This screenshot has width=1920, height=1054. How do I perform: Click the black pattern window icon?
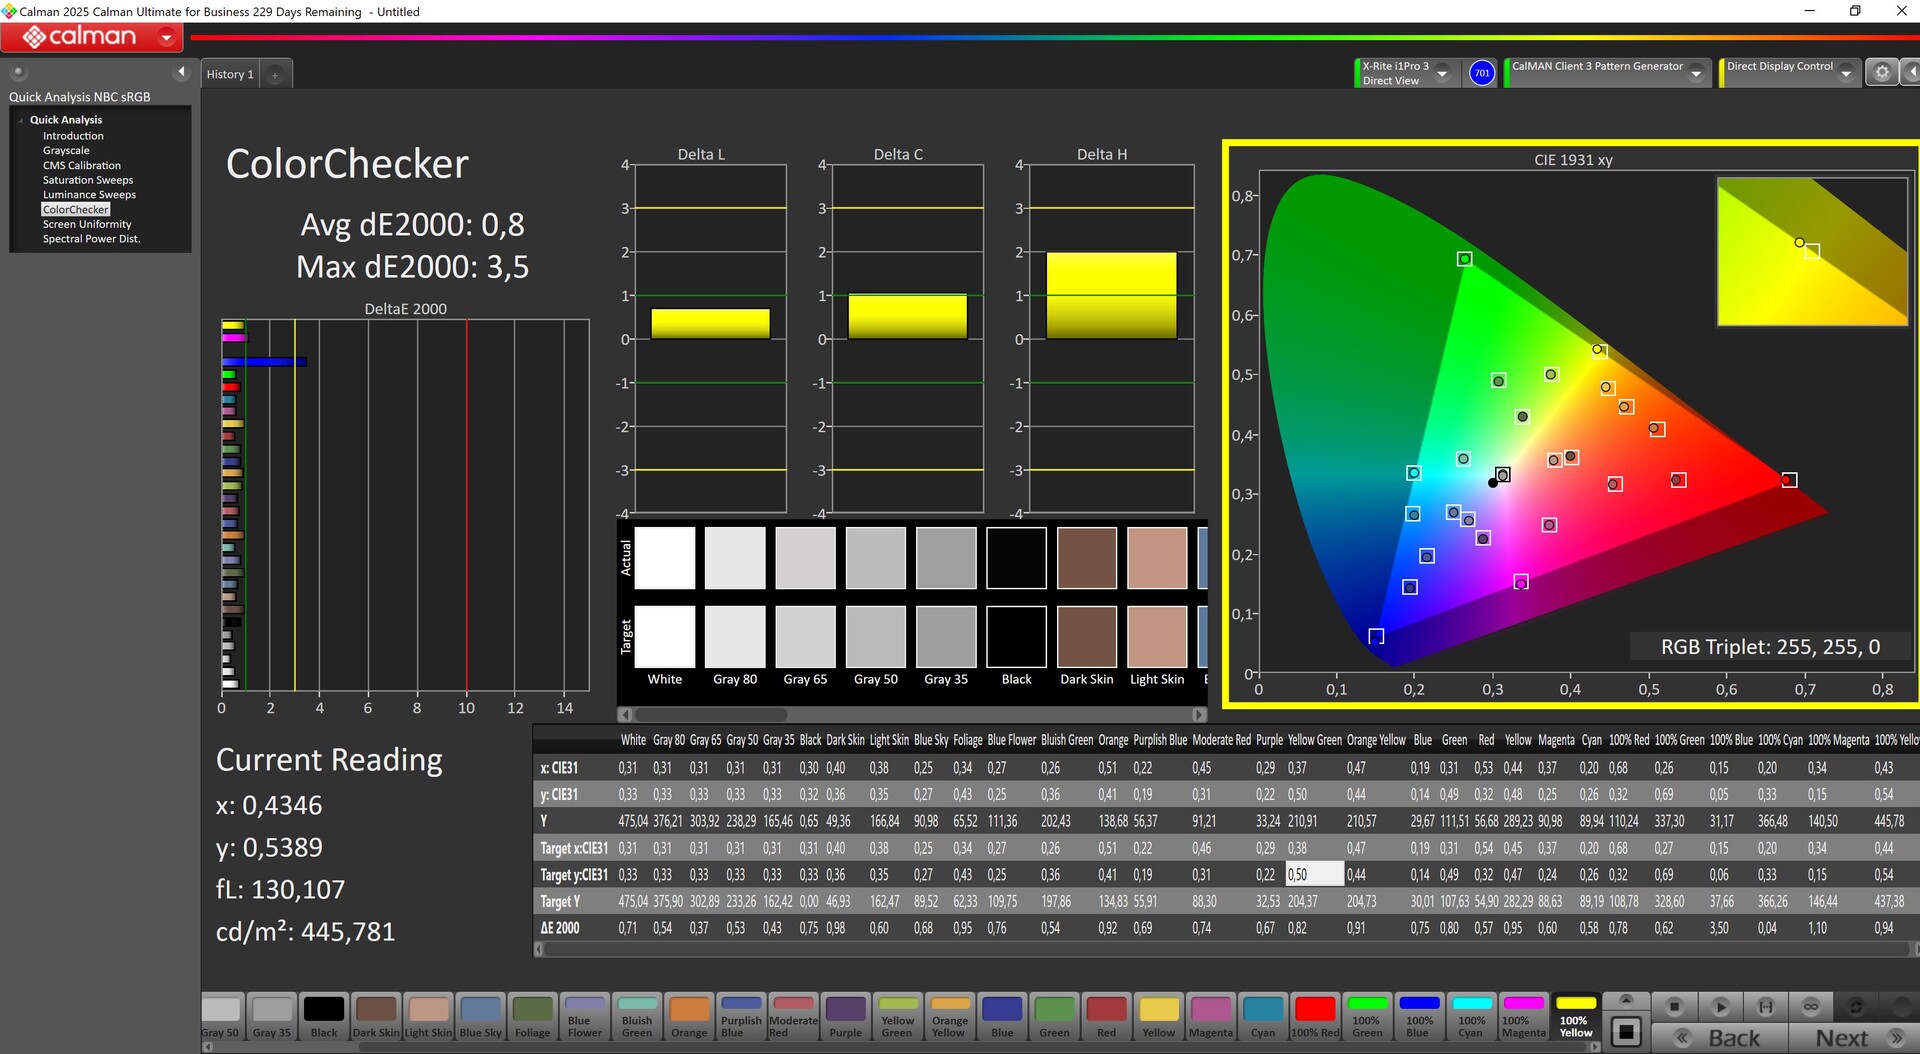click(1626, 1031)
